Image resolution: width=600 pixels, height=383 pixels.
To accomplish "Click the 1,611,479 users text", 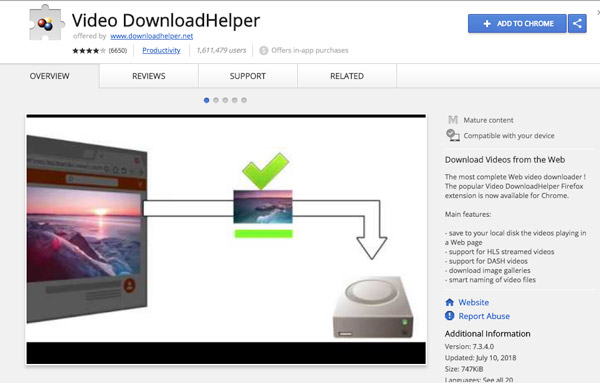I will (221, 51).
